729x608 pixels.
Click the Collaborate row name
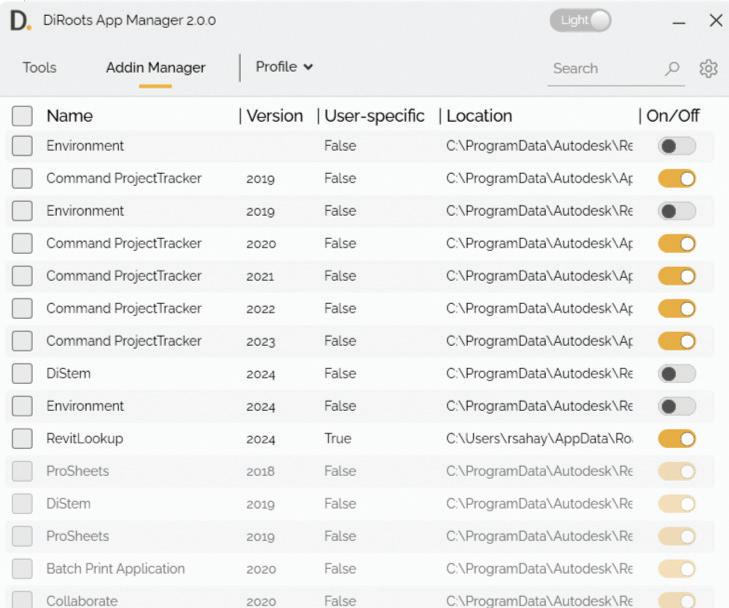[x=82, y=601]
